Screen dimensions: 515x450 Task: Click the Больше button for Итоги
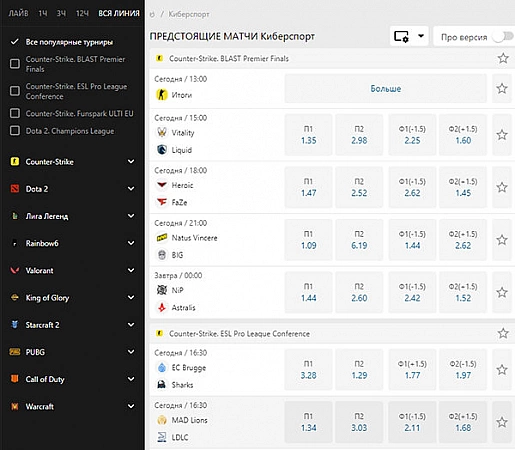(385, 89)
